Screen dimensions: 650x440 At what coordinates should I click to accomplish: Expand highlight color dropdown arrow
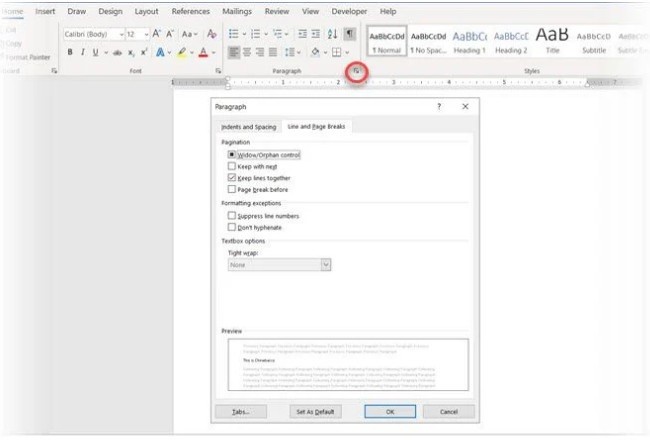[x=192, y=53]
